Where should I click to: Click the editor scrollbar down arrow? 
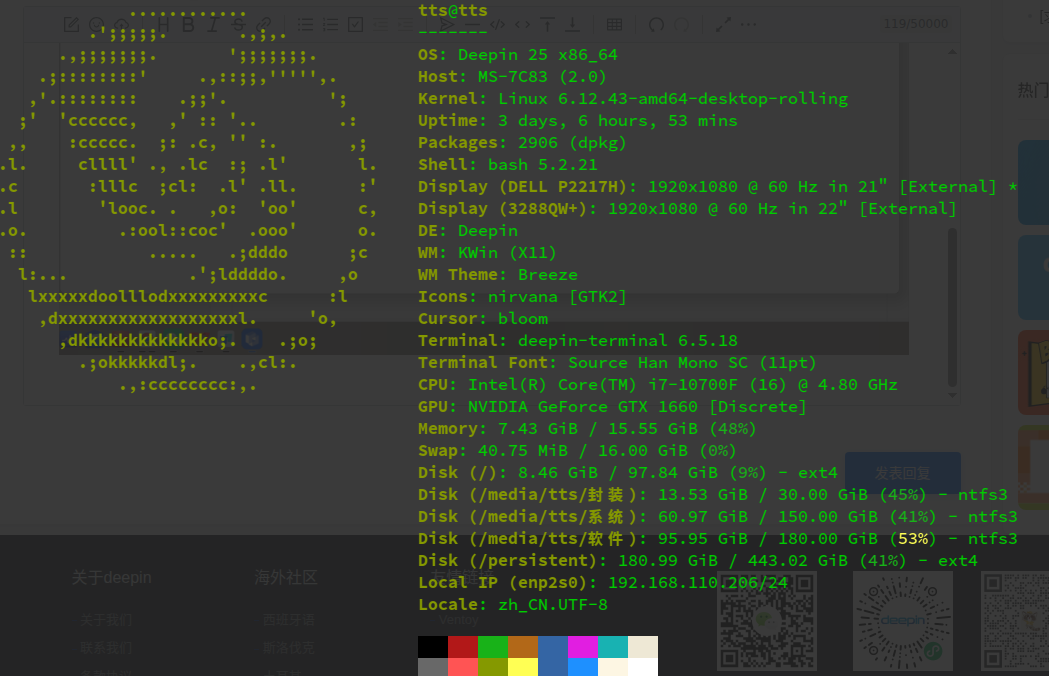pos(952,395)
